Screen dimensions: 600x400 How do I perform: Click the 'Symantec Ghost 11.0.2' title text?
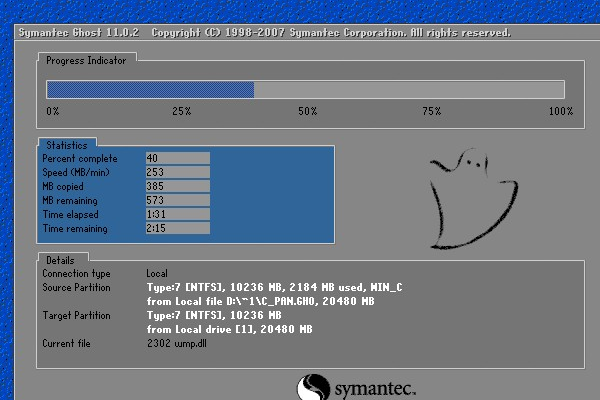[x=79, y=33]
